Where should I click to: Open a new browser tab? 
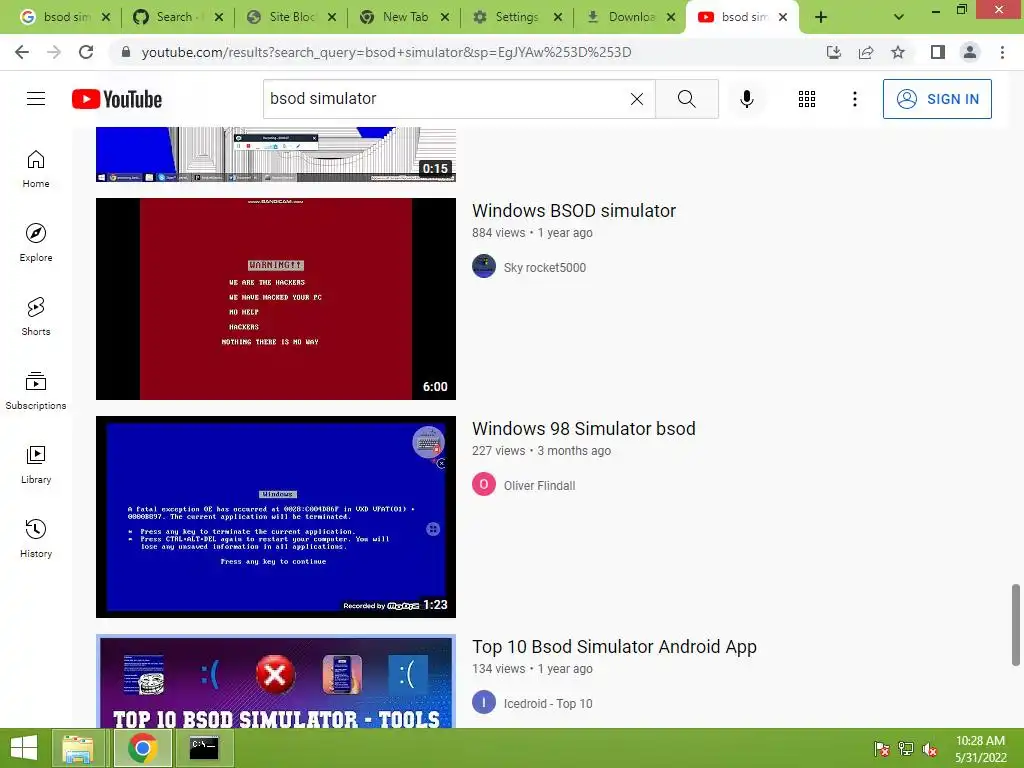coord(821,18)
